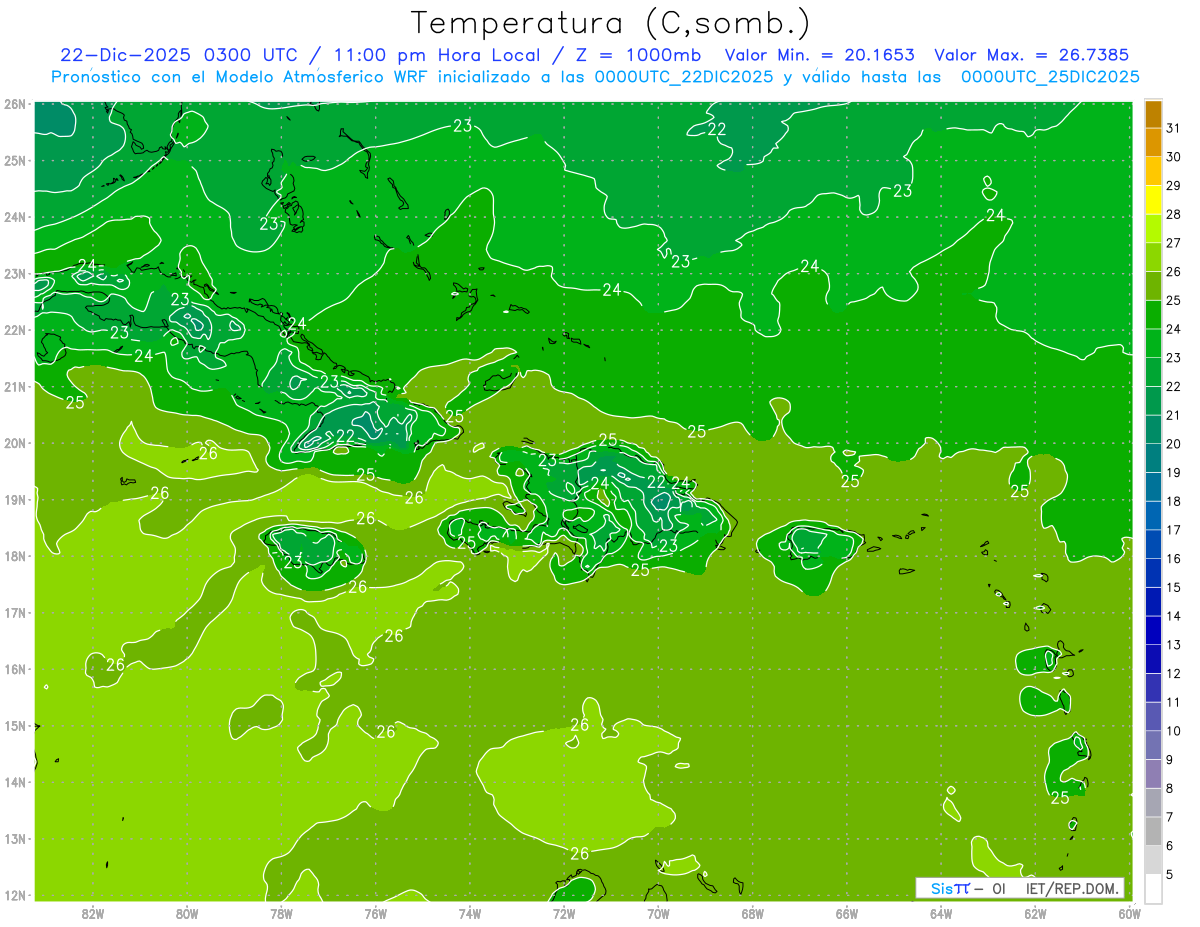
Task: Click the longitude axis label '72W'
Action: (564, 913)
